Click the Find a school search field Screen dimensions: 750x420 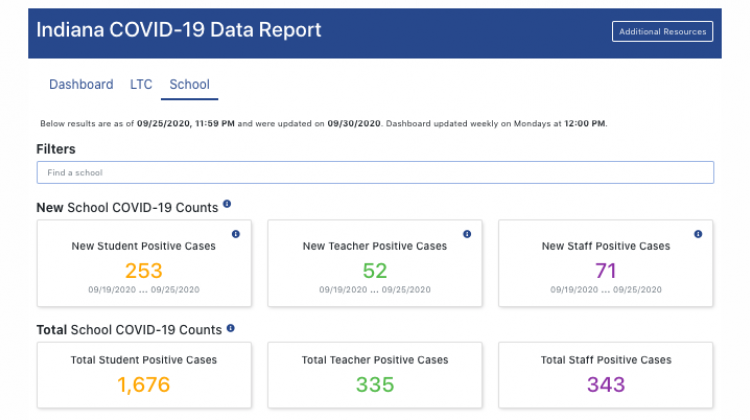[x=375, y=173]
